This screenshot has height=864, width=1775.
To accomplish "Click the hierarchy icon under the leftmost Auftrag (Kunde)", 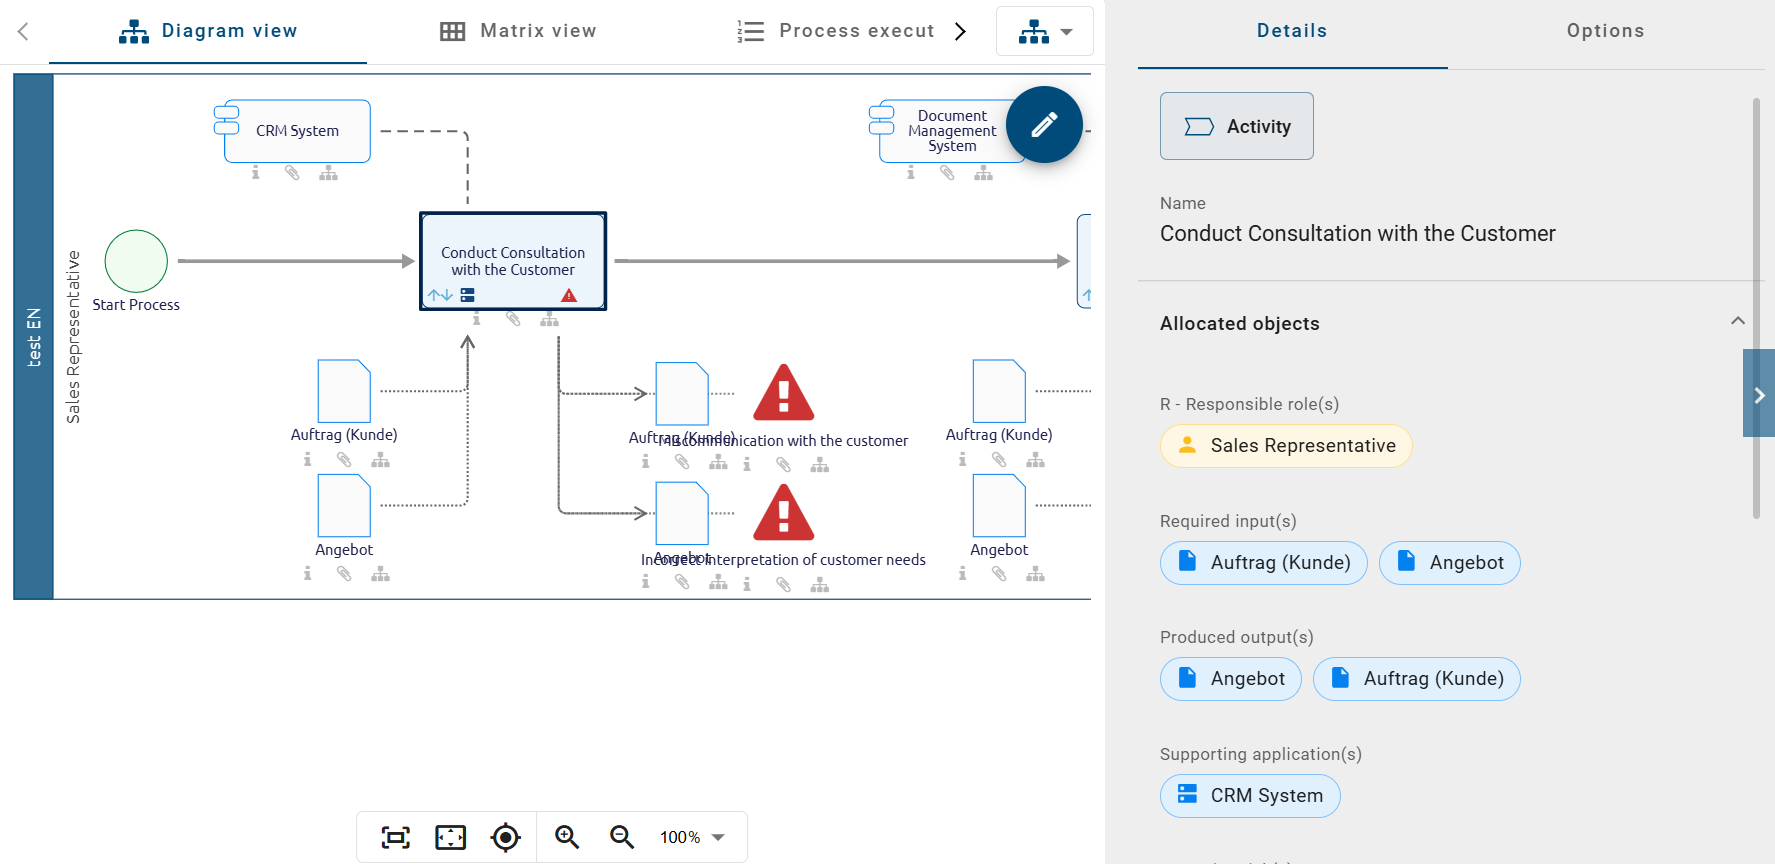I will point(380,460).
